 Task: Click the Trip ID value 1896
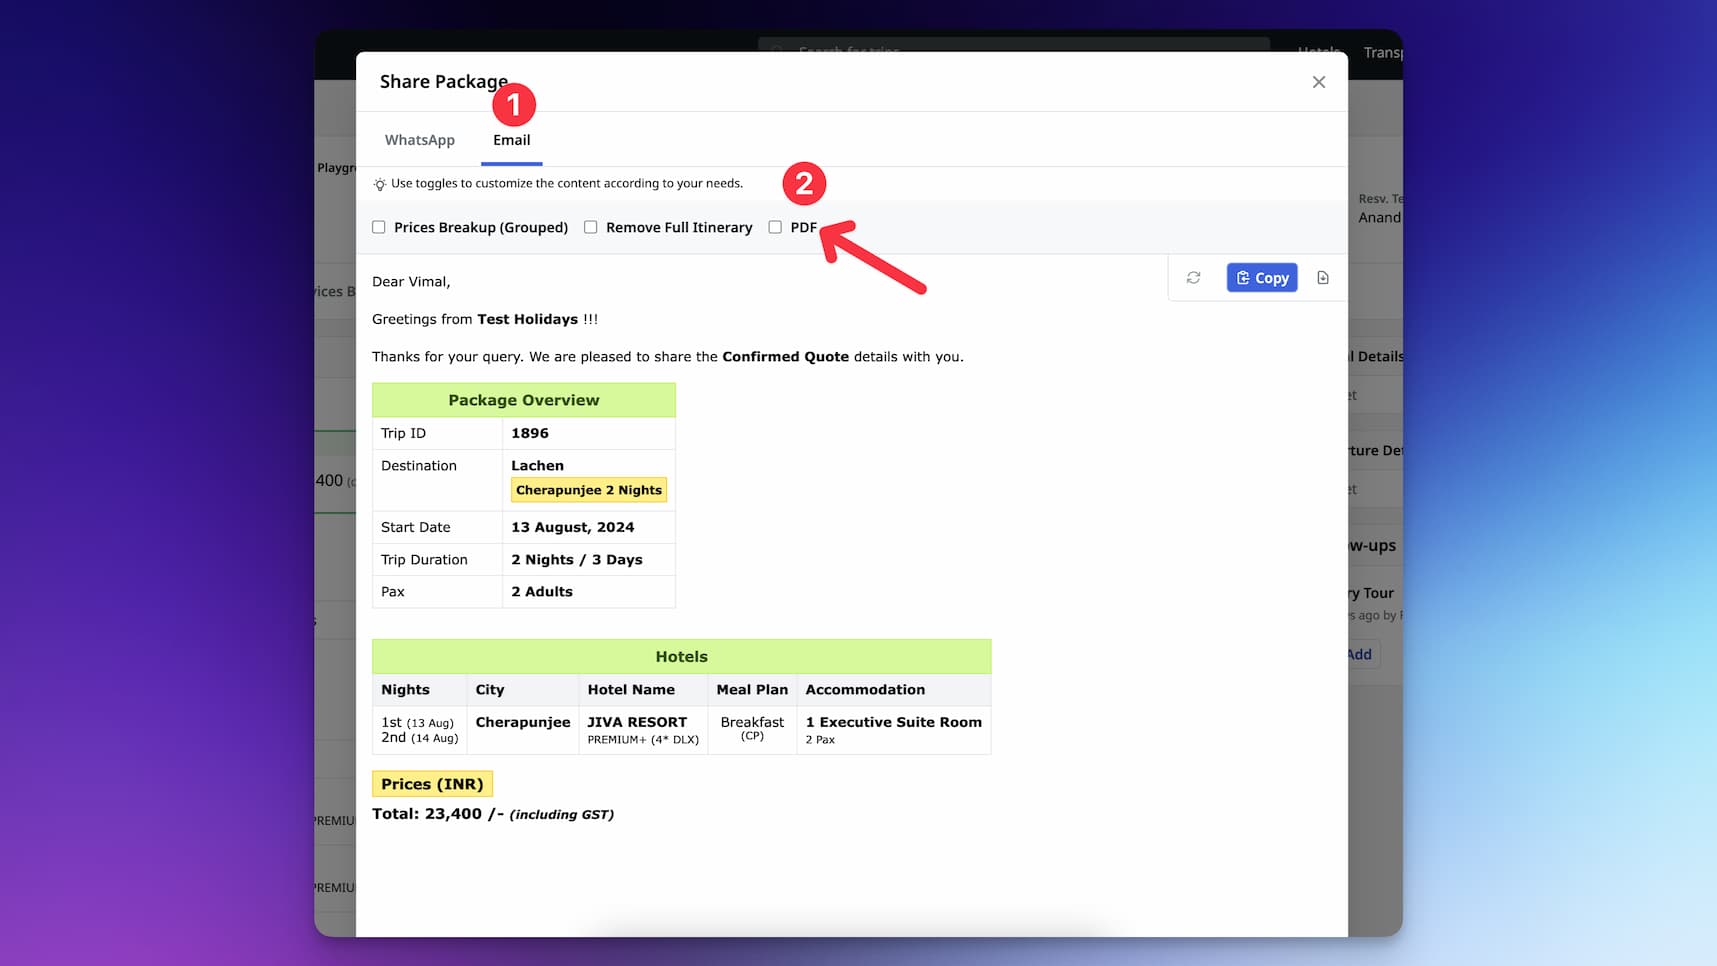pos(530,433)
